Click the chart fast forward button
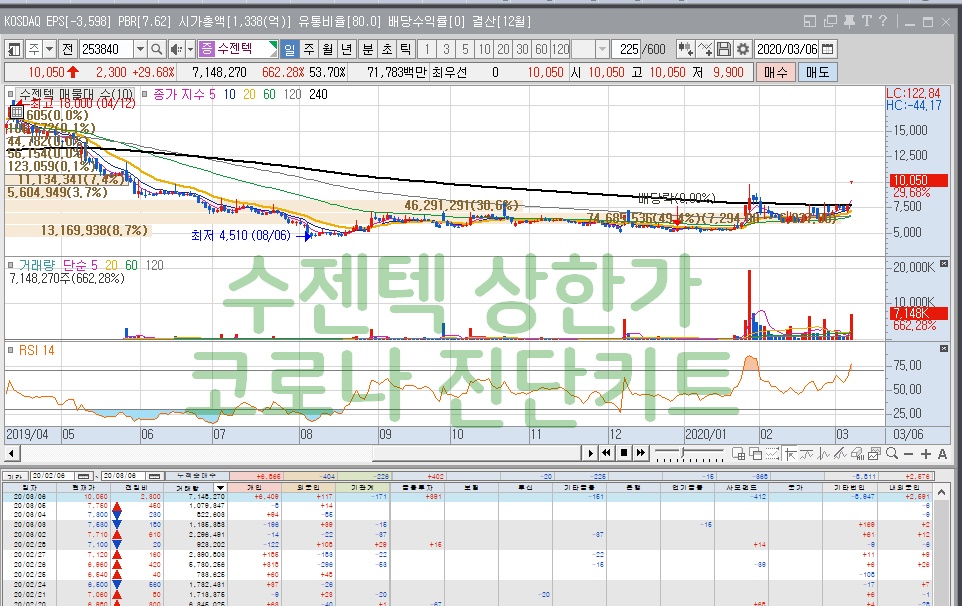962x606 pixels. (641, 453)
